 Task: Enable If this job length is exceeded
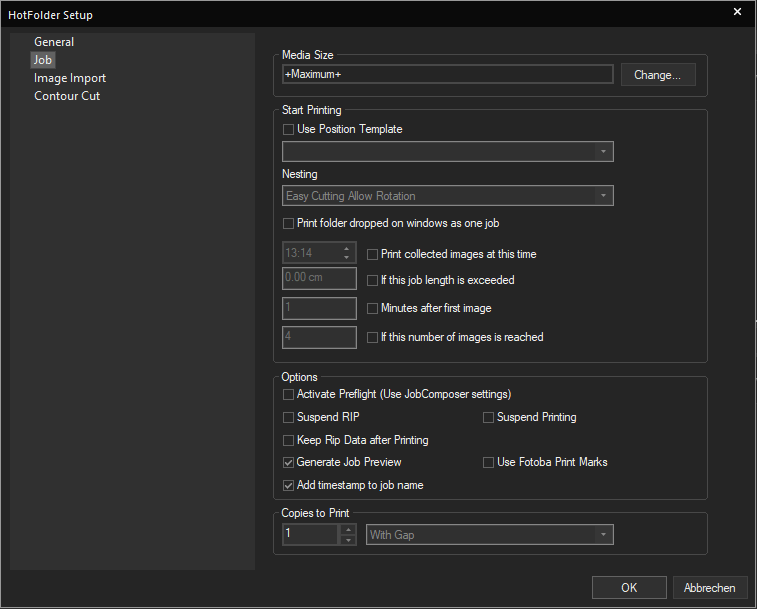coord(372,281)
